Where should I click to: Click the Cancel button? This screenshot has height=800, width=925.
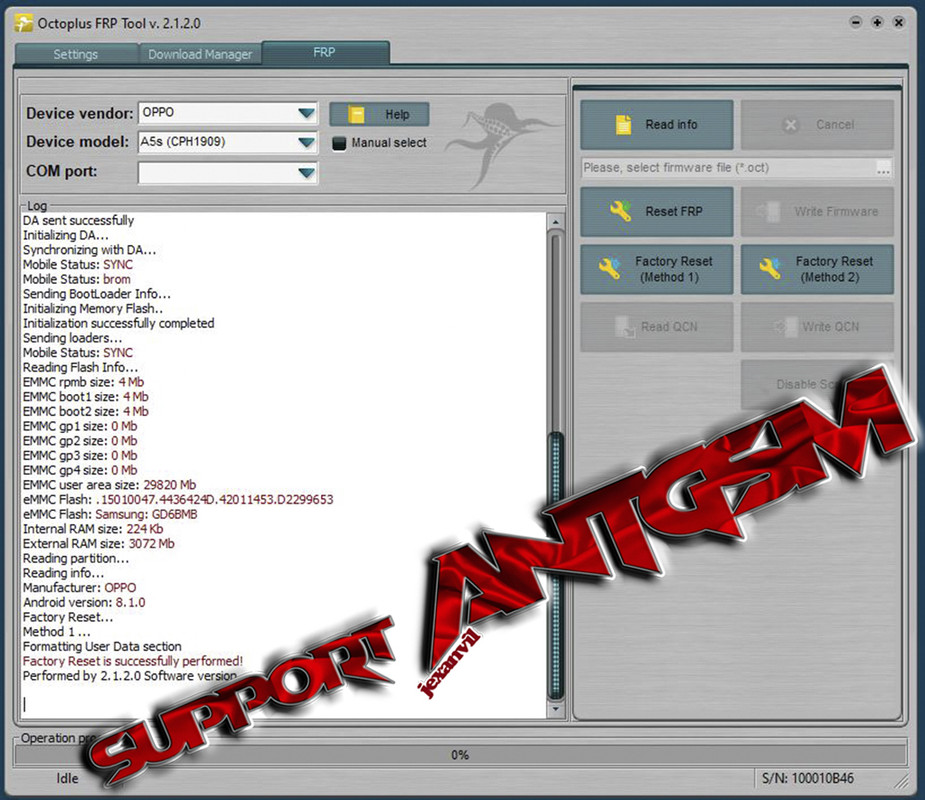[x=817, y=124]
